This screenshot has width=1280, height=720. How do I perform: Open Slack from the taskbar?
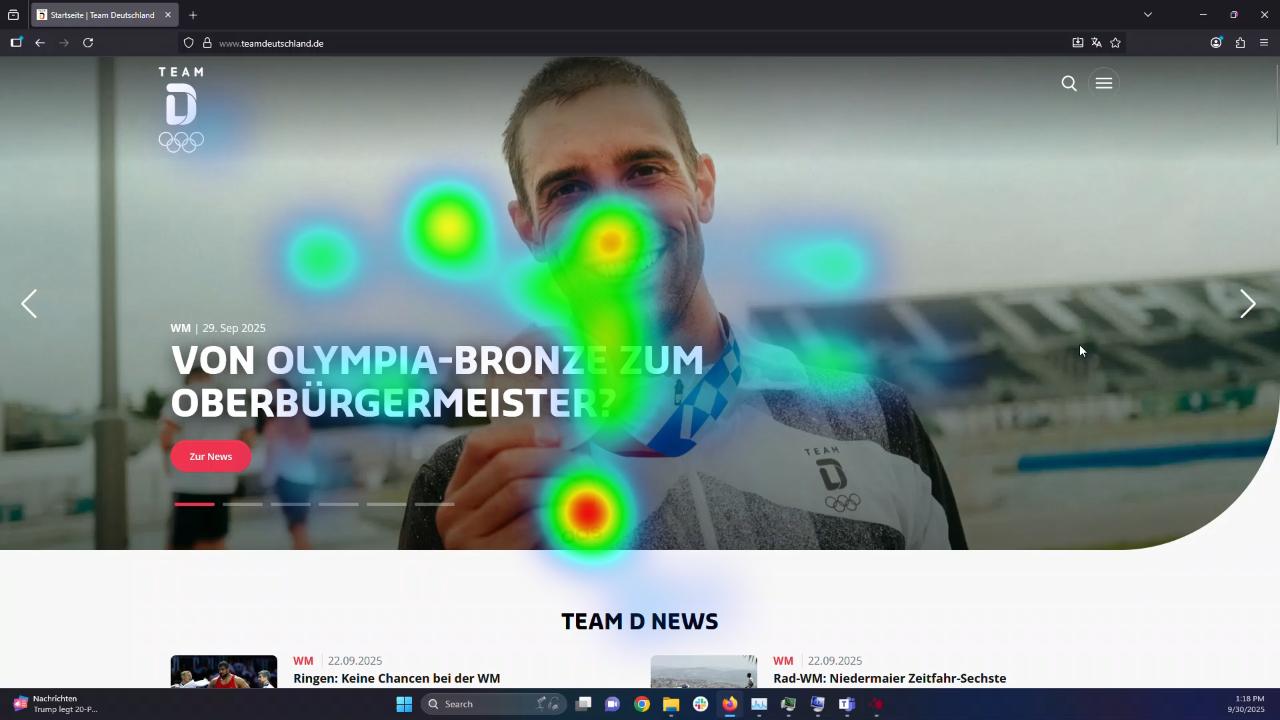click(x=700, y=704)
